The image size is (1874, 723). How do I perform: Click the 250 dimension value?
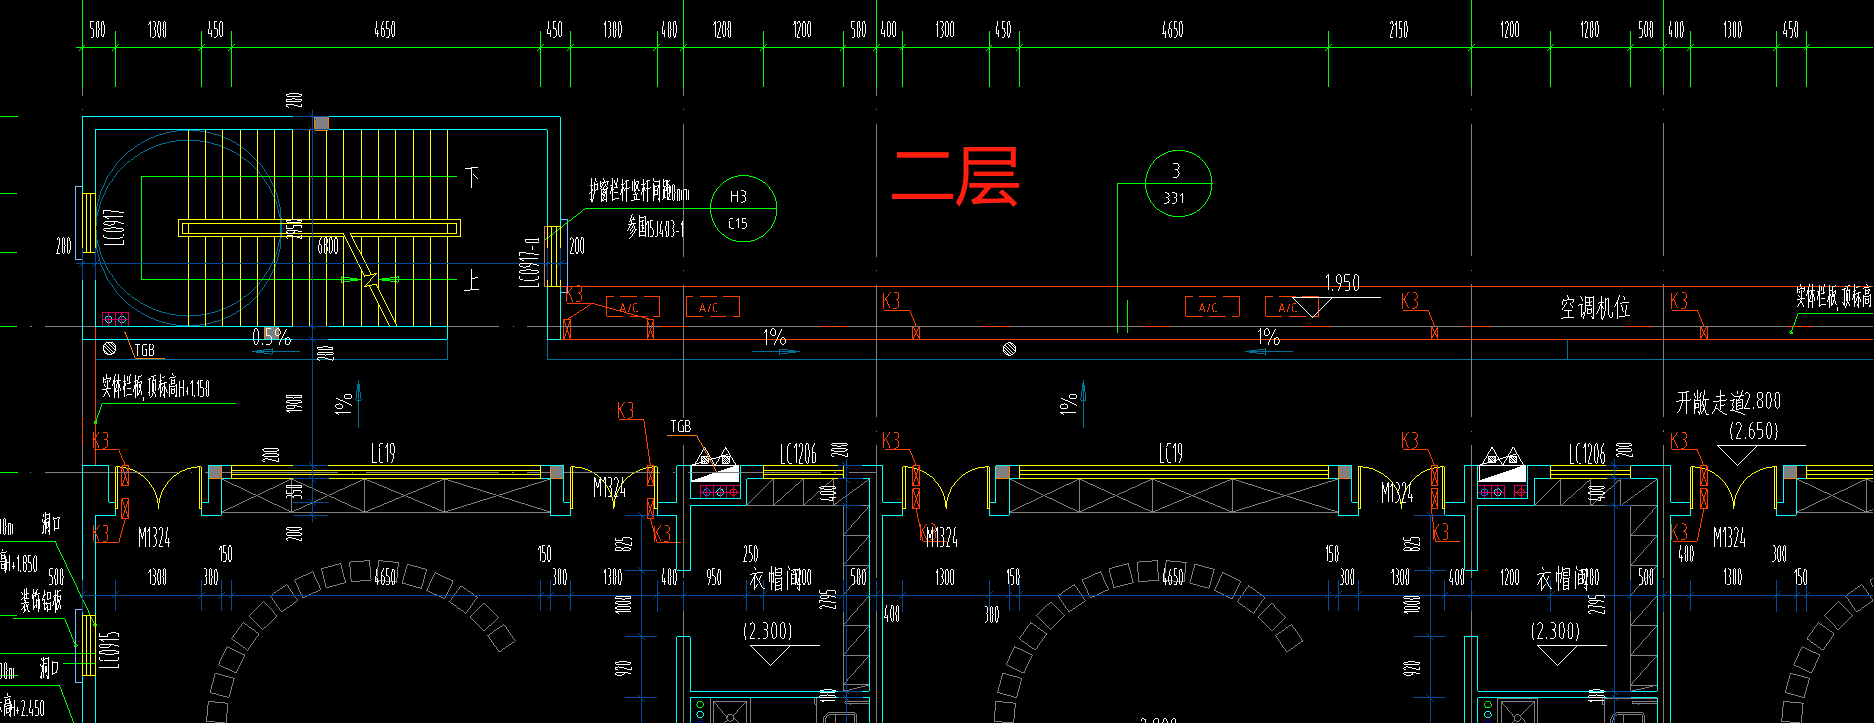[x=751, y=553]
